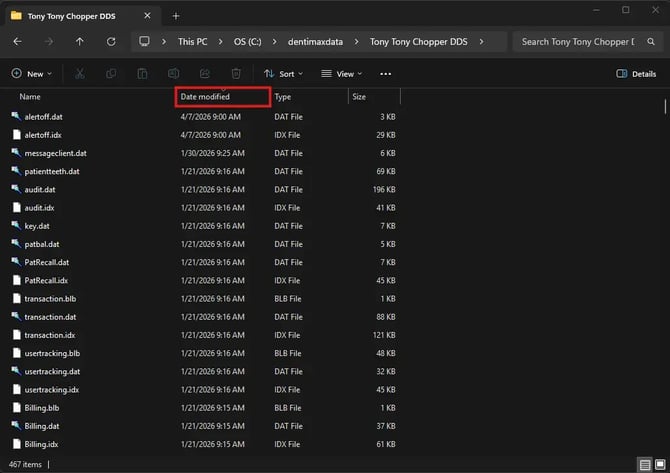670x473 pixels.
Task: Add a new tab with plus button
Action: (176, 15)
